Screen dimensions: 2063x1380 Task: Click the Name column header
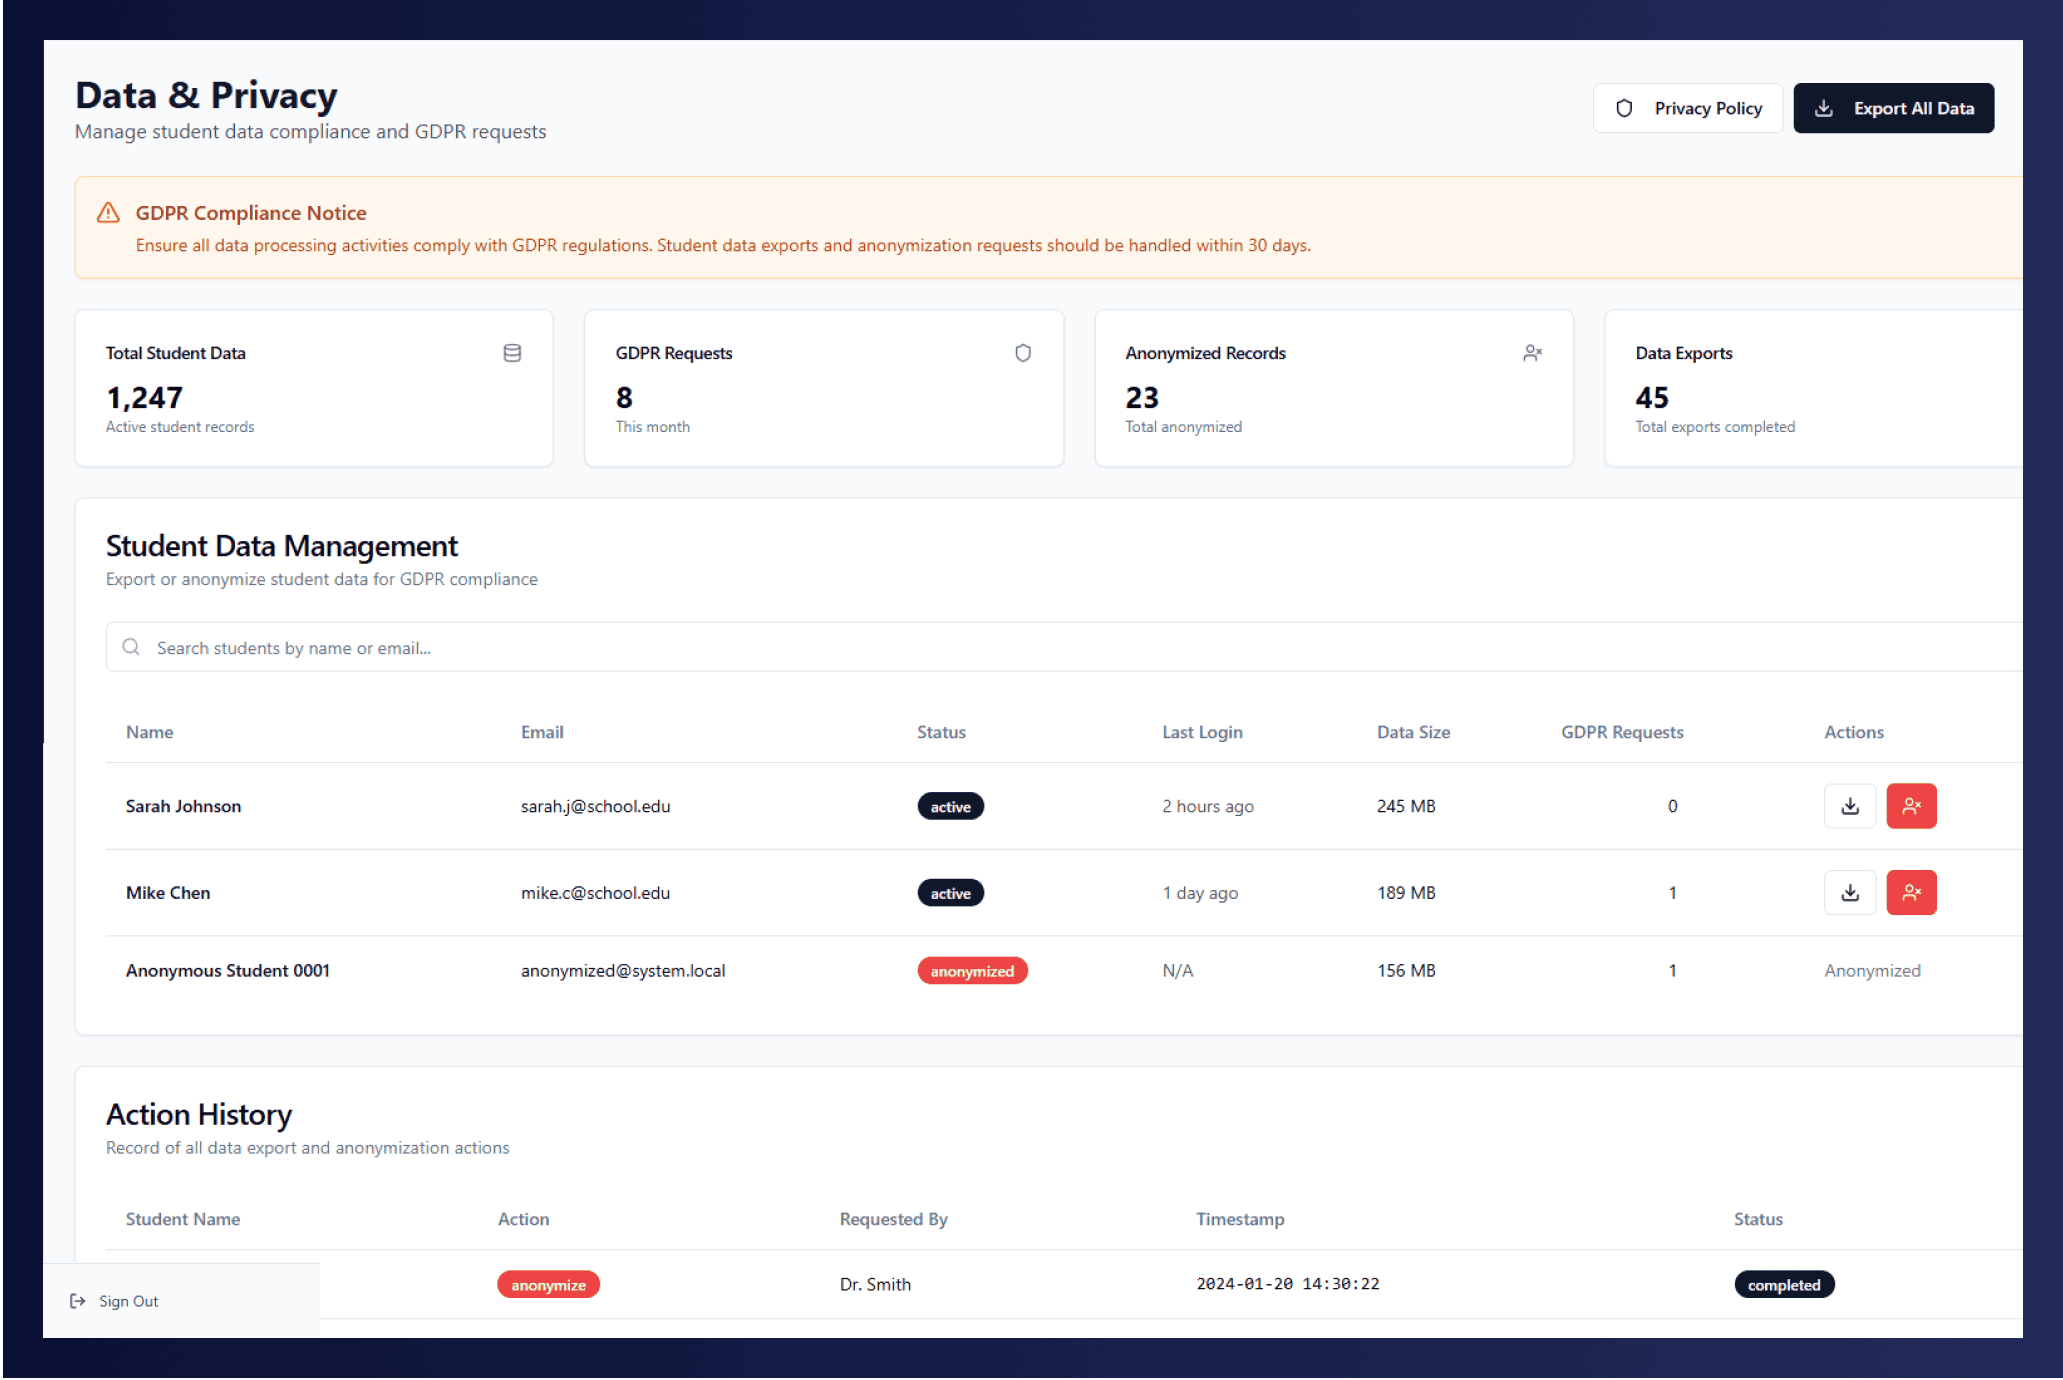tap(149, 732)
